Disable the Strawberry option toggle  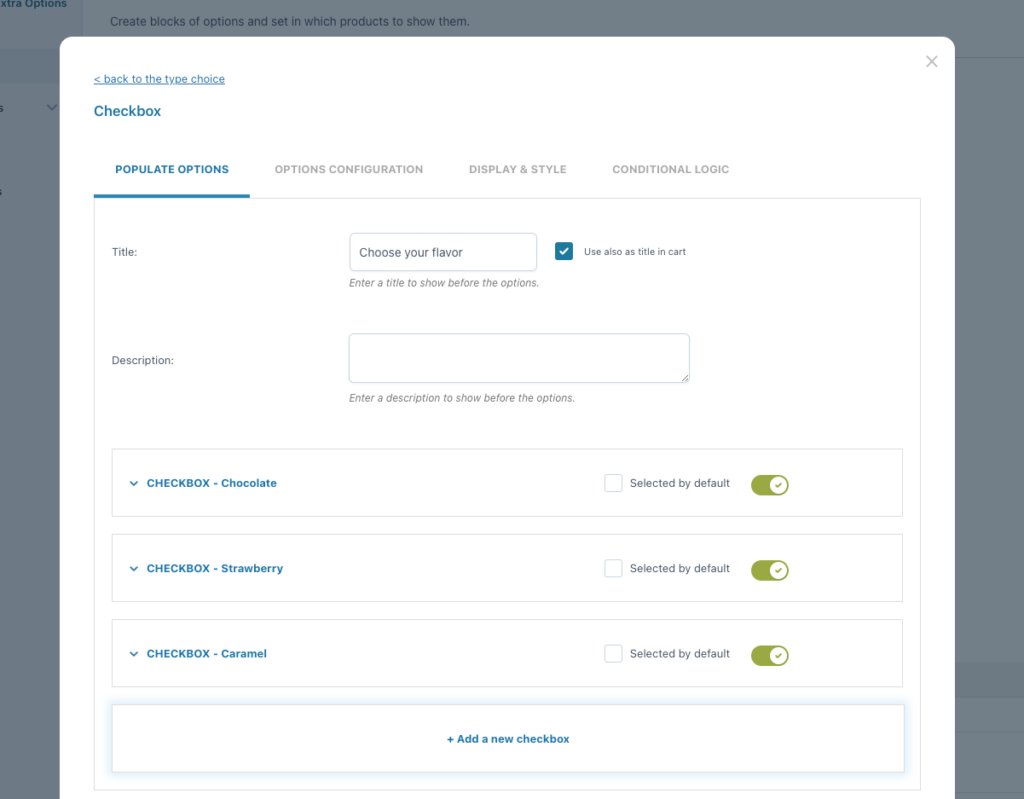pos(769,570)
